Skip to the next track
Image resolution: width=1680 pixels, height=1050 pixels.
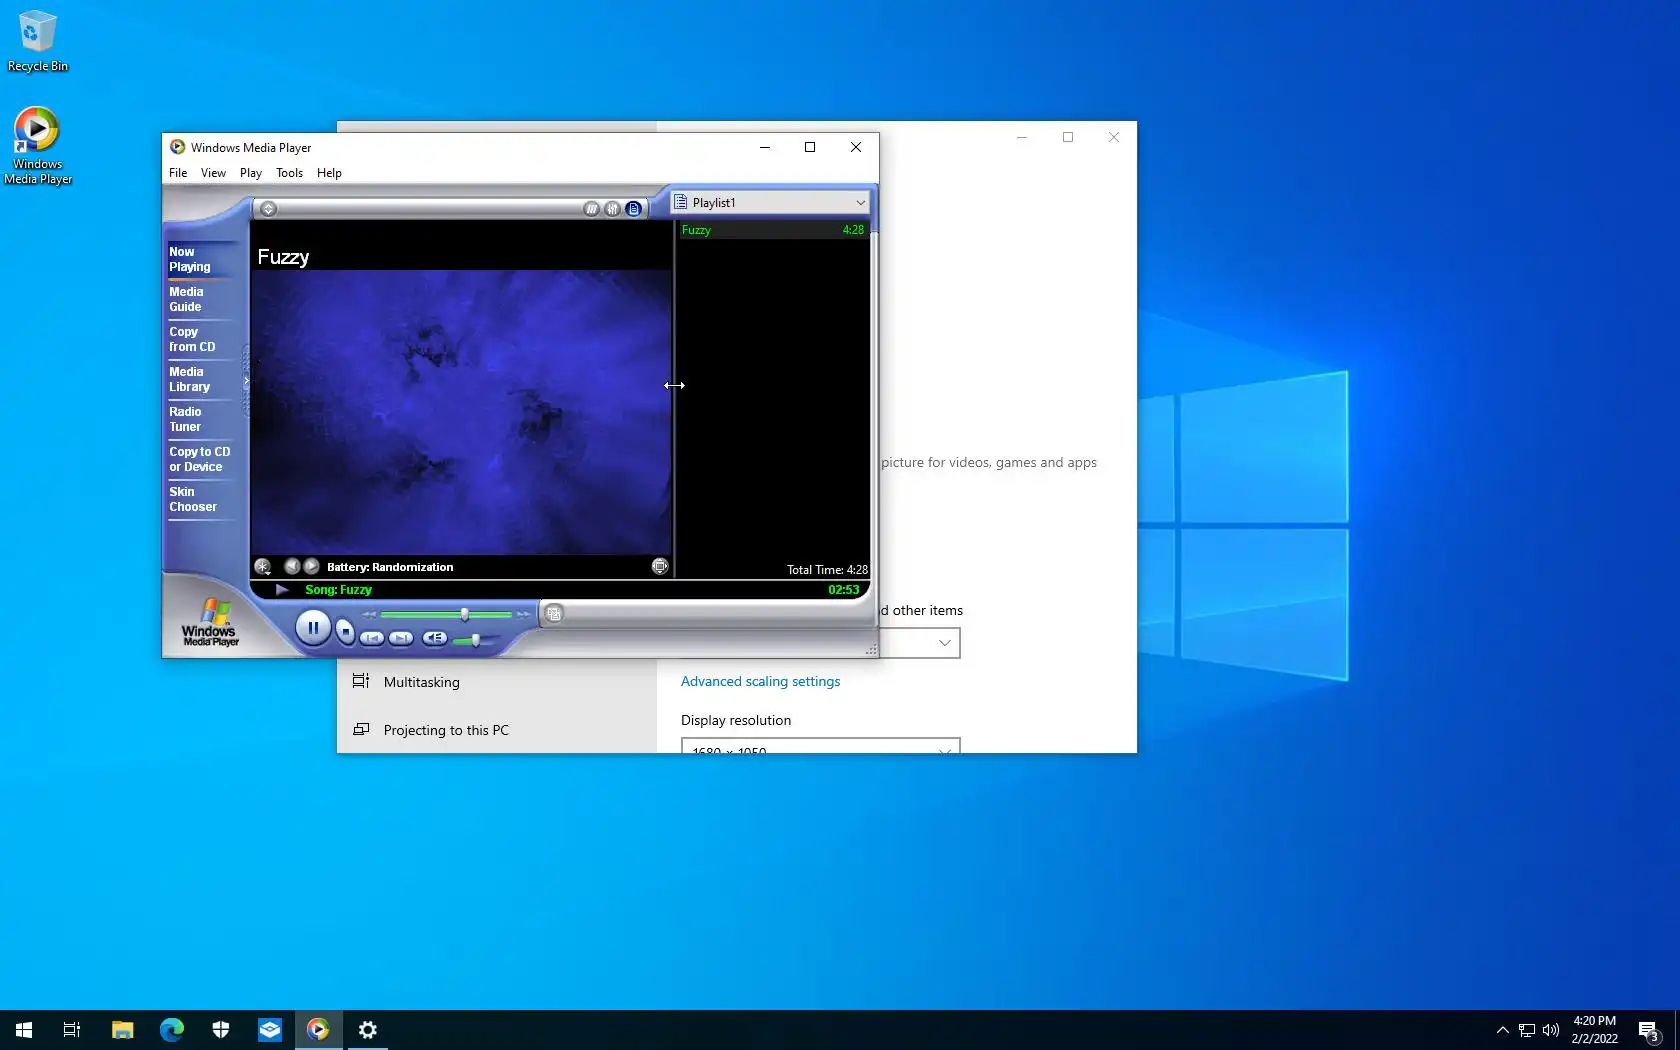[401, 638]
